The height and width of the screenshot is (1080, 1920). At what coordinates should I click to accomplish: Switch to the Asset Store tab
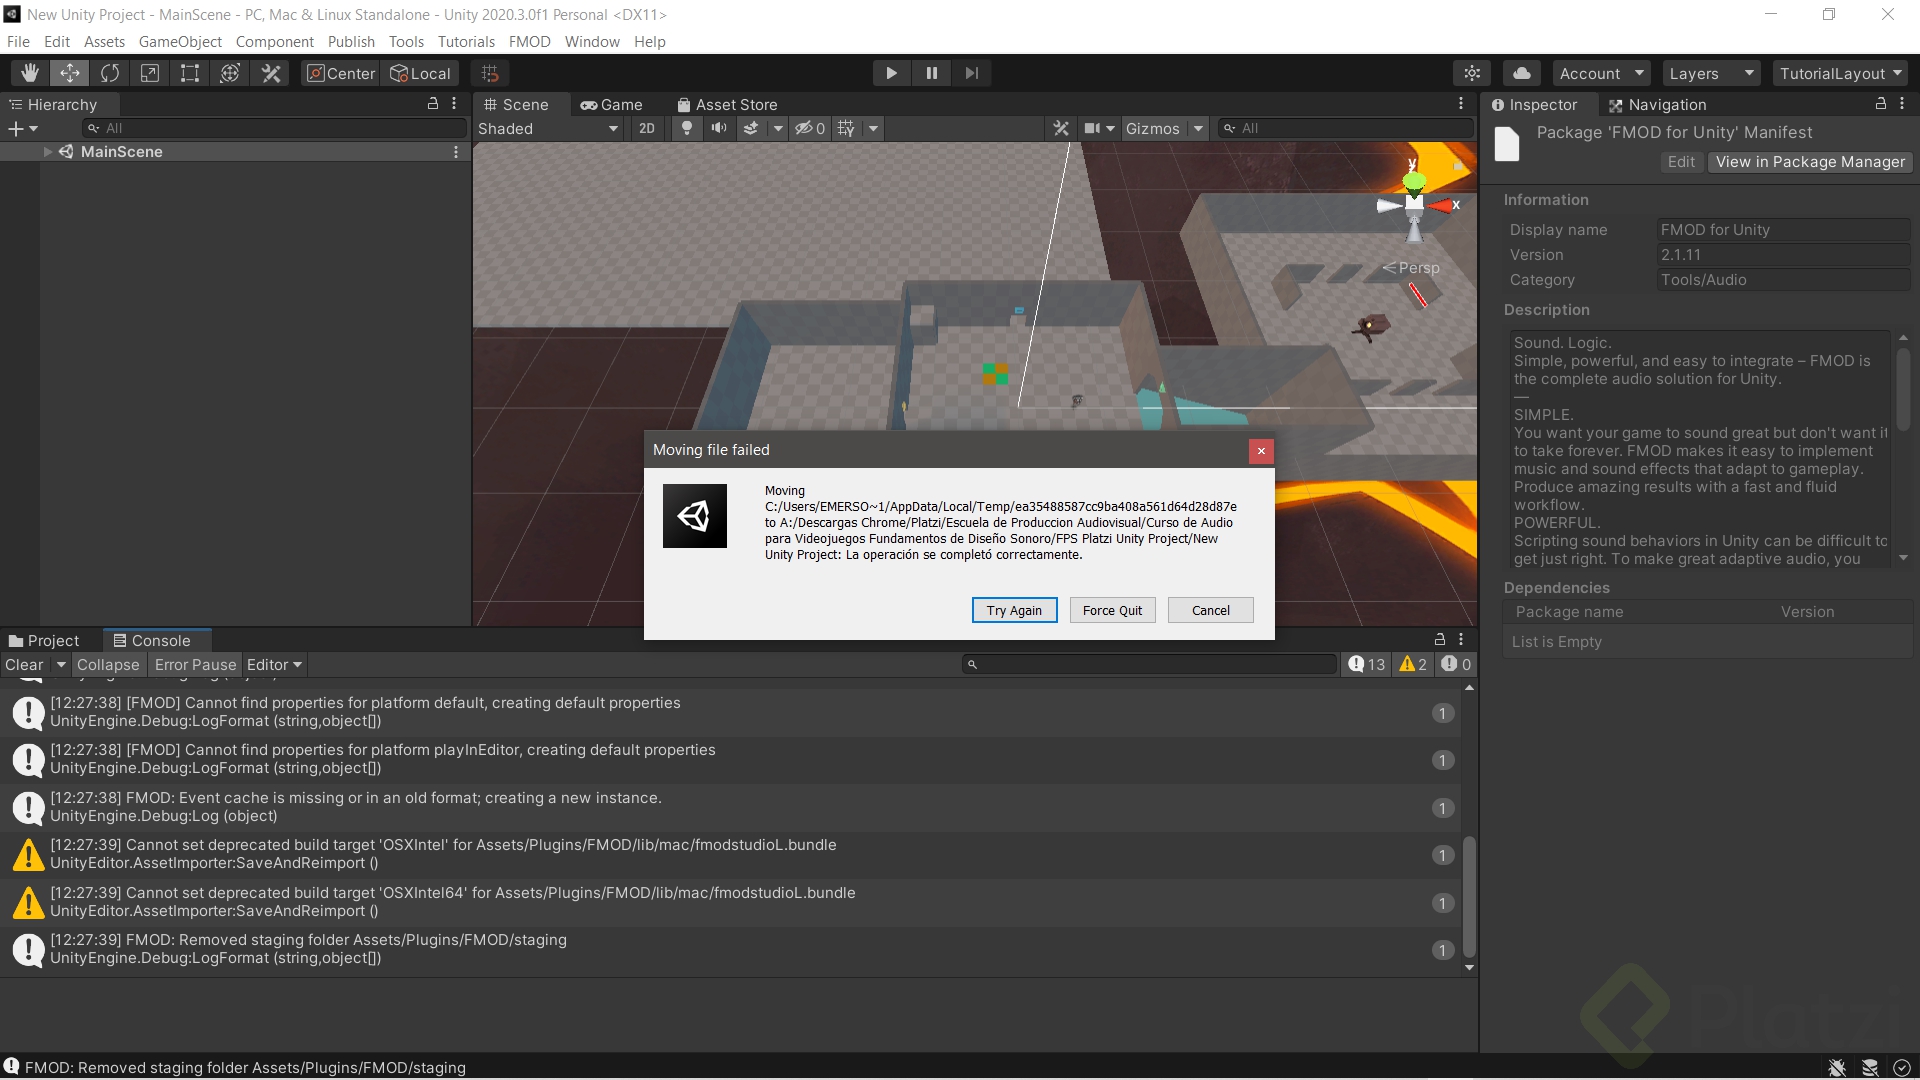click(727, 105)
